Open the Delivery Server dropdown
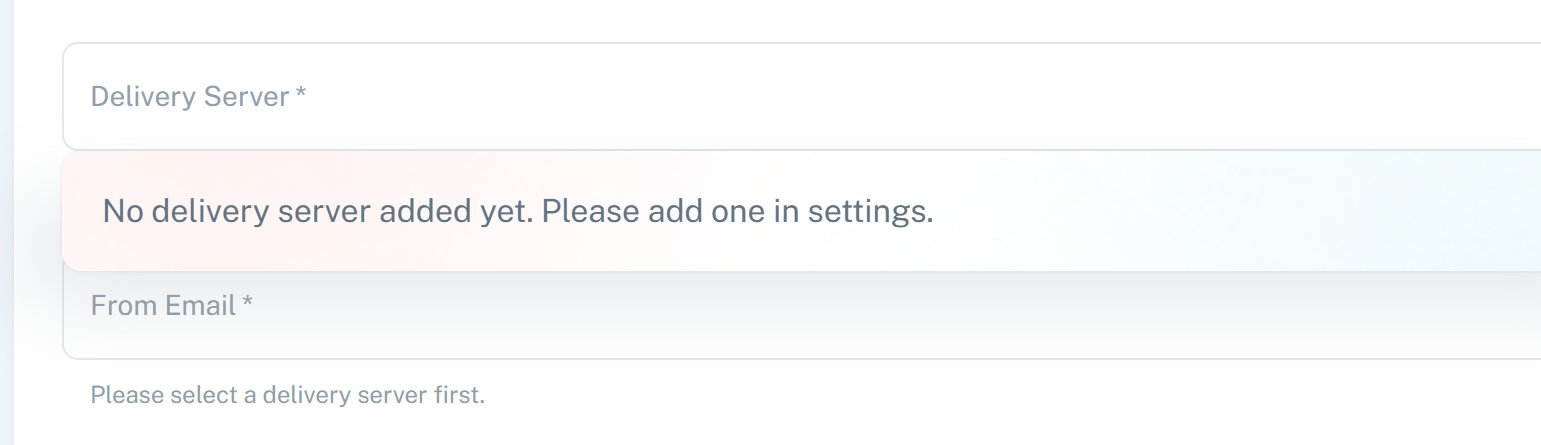 [x=801, y=96]
